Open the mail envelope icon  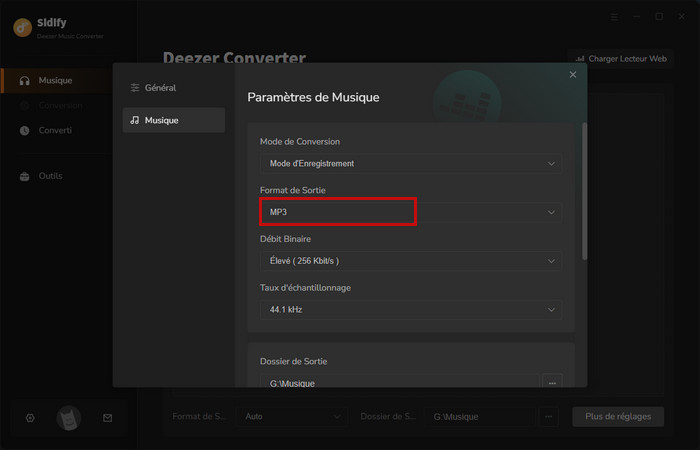point(107,417)
